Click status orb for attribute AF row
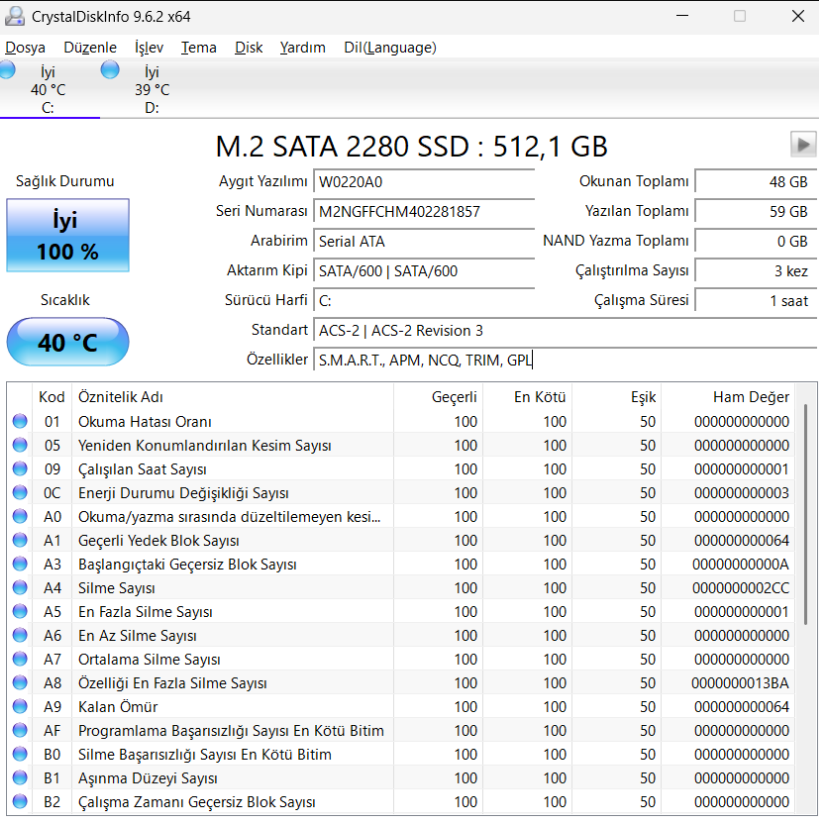 tap(20, 730)
